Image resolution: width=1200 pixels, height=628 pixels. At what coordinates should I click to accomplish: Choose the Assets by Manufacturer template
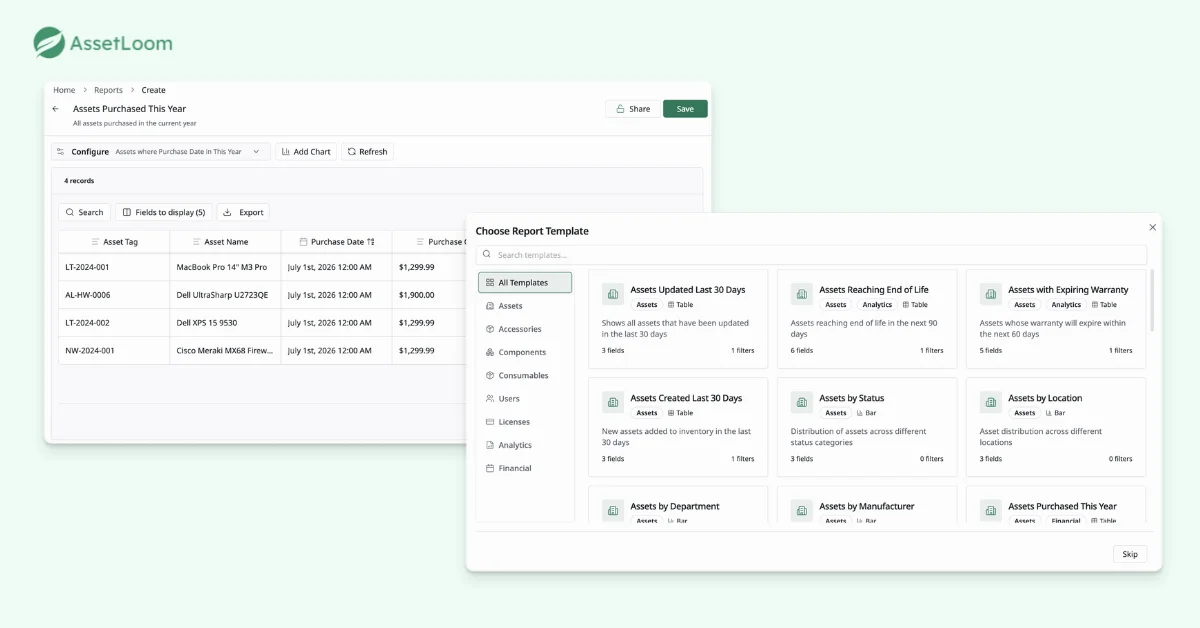tap(867, 504)
